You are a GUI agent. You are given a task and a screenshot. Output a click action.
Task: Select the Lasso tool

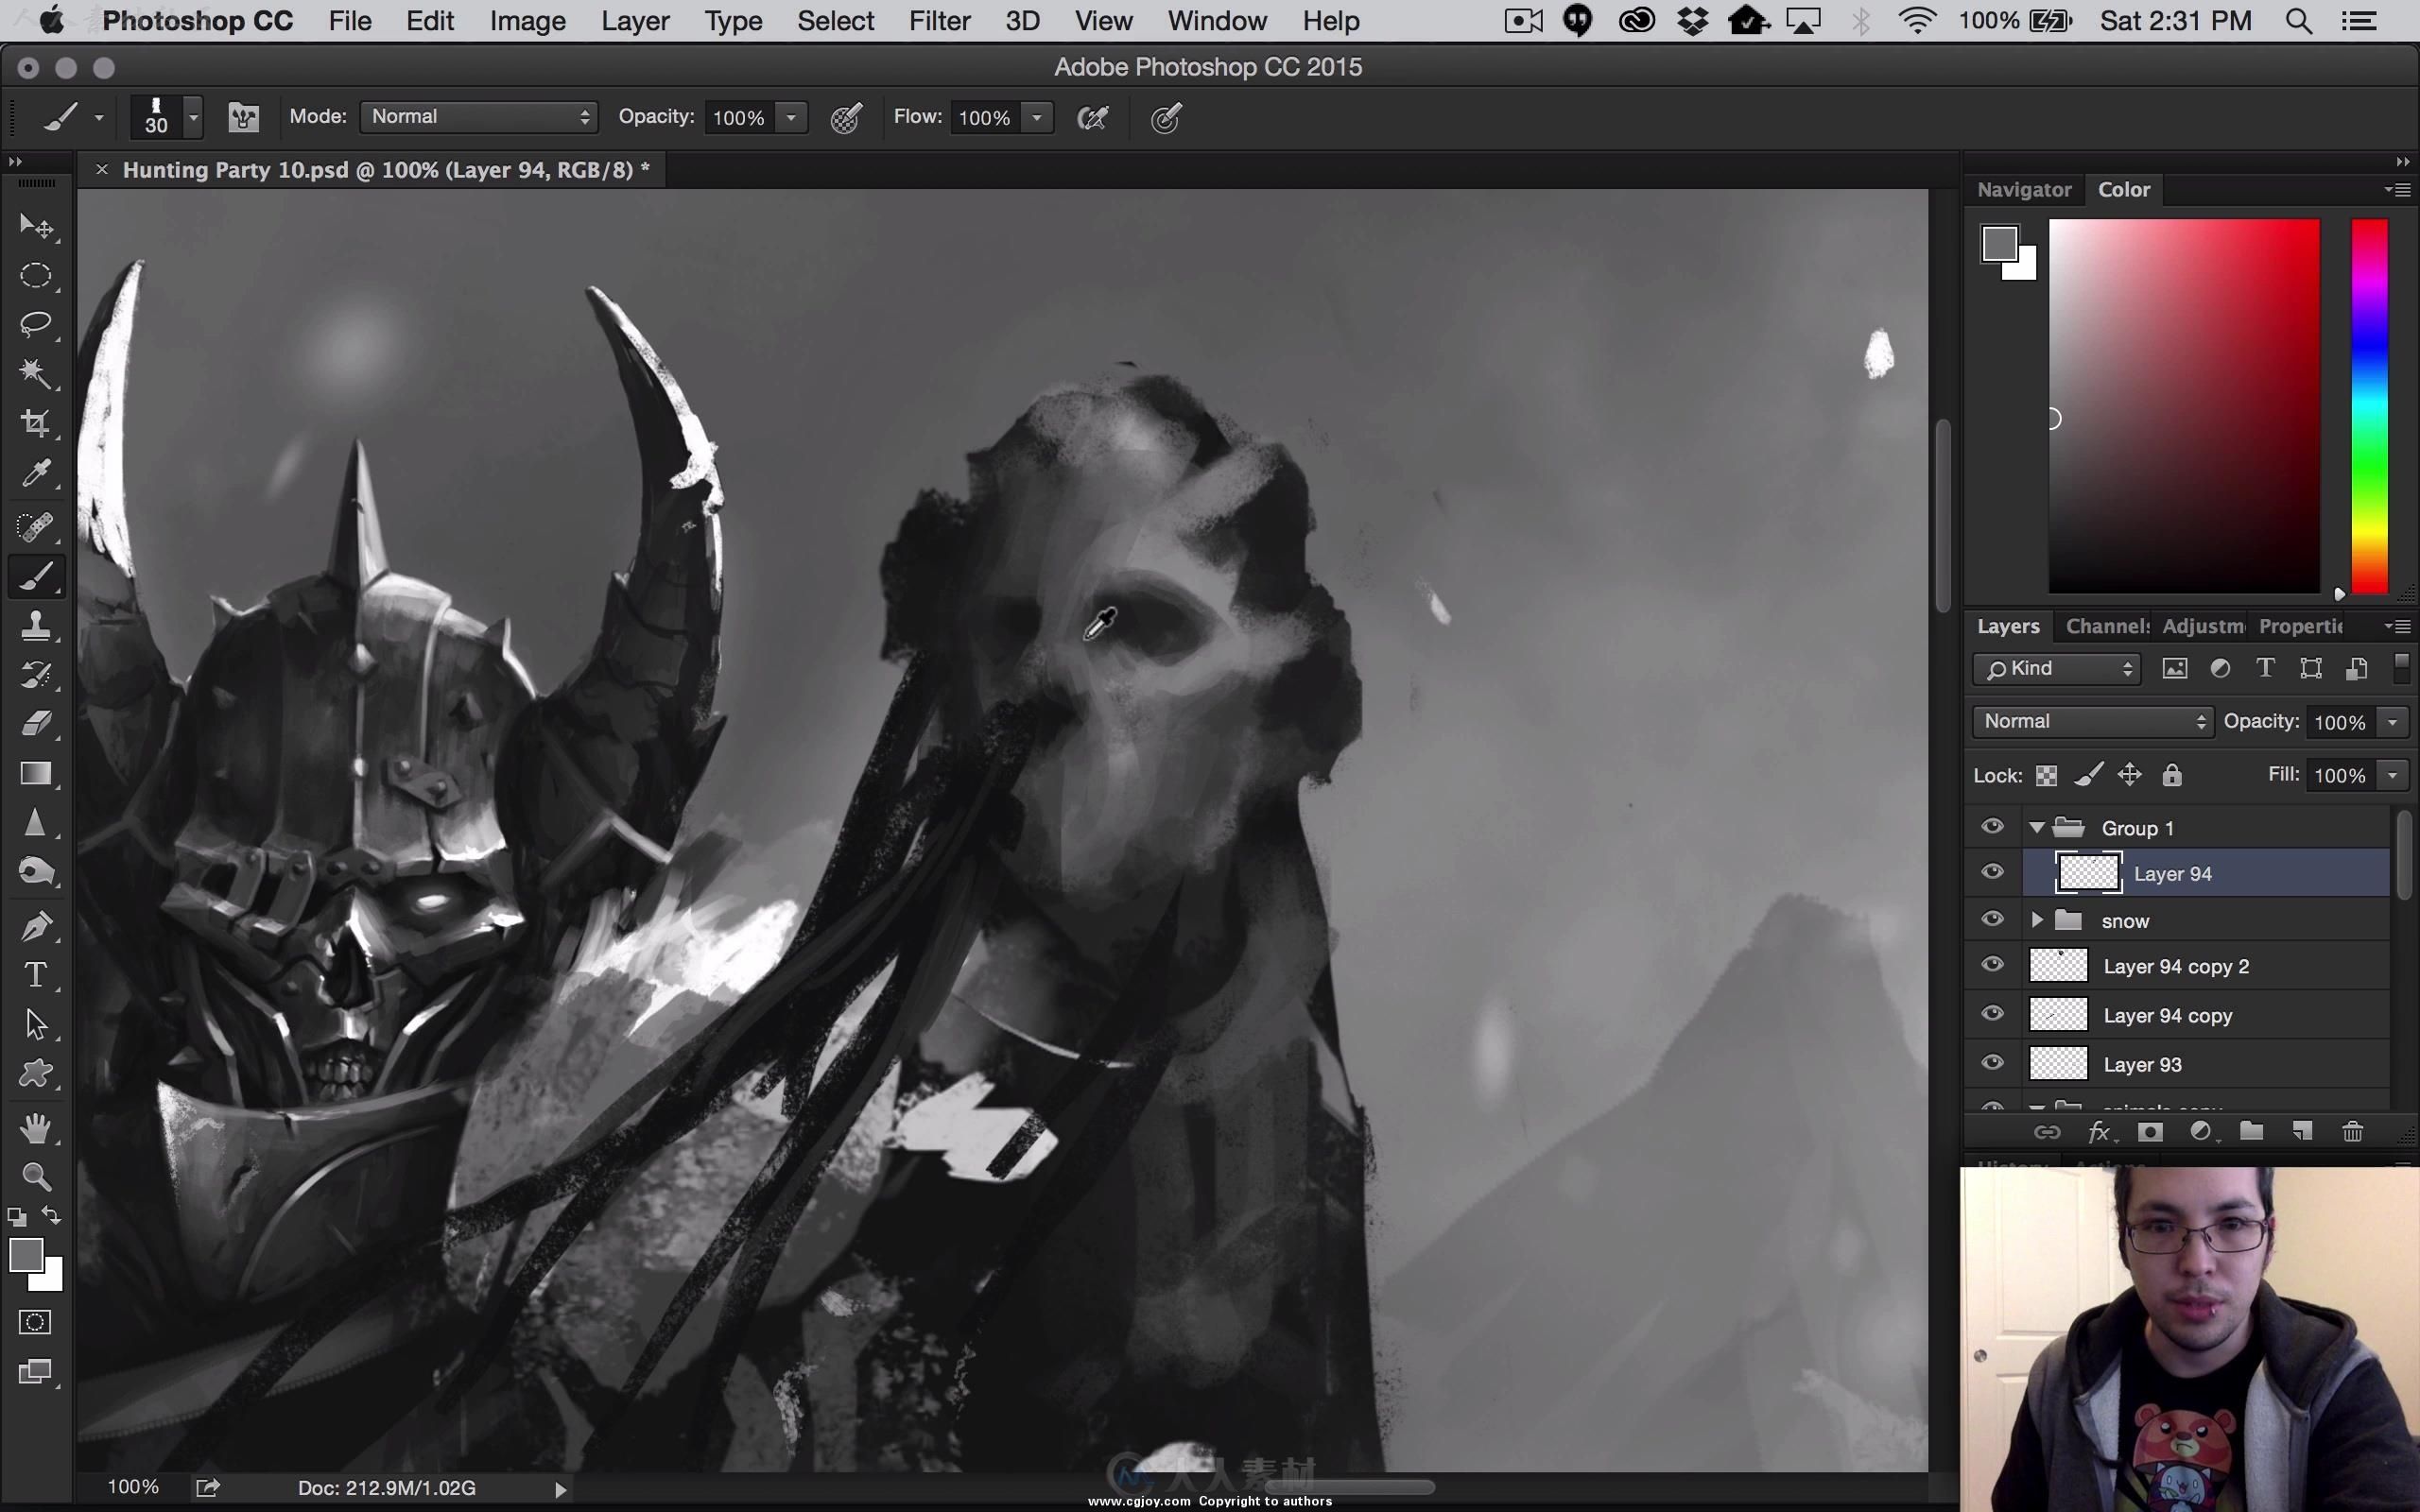click(x=36, y=324)
